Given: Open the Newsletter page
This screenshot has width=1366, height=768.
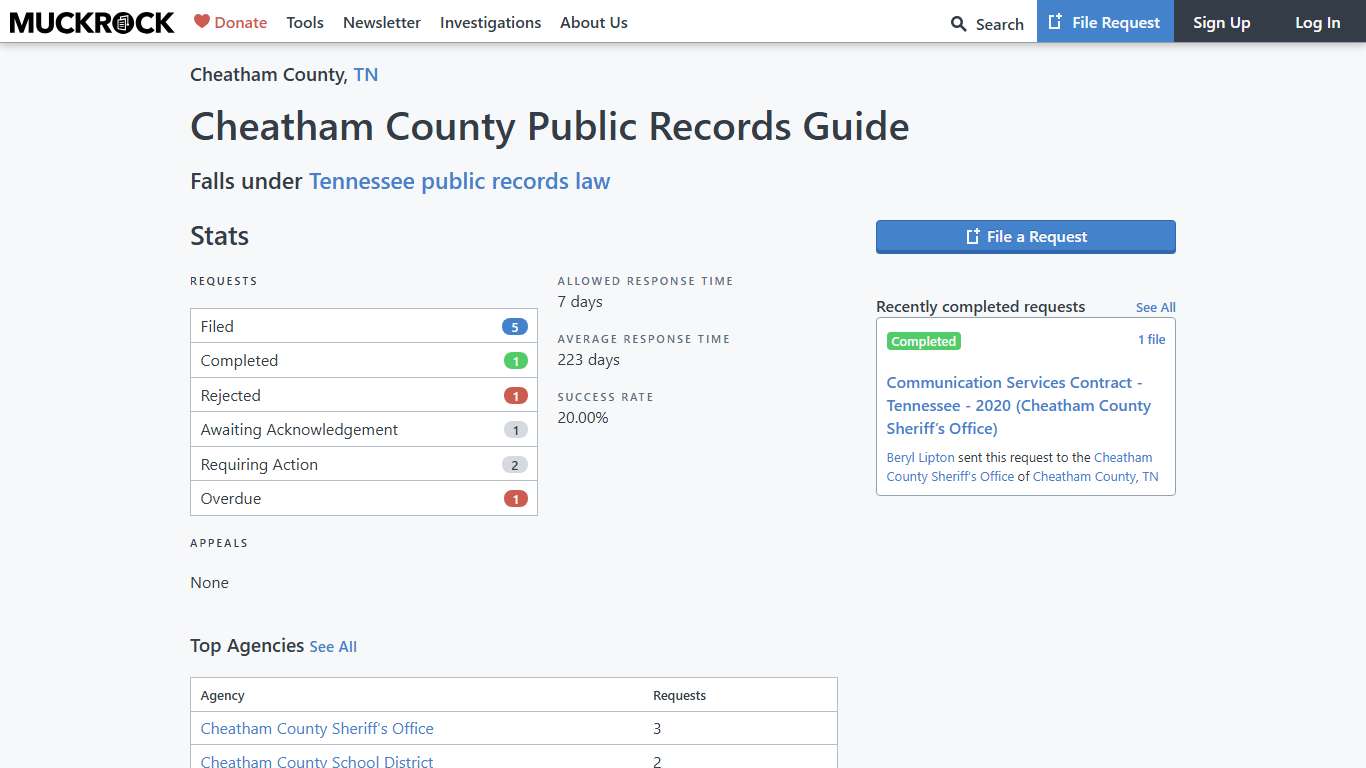Looking at the screenshot, I should (x=382, y=22).
